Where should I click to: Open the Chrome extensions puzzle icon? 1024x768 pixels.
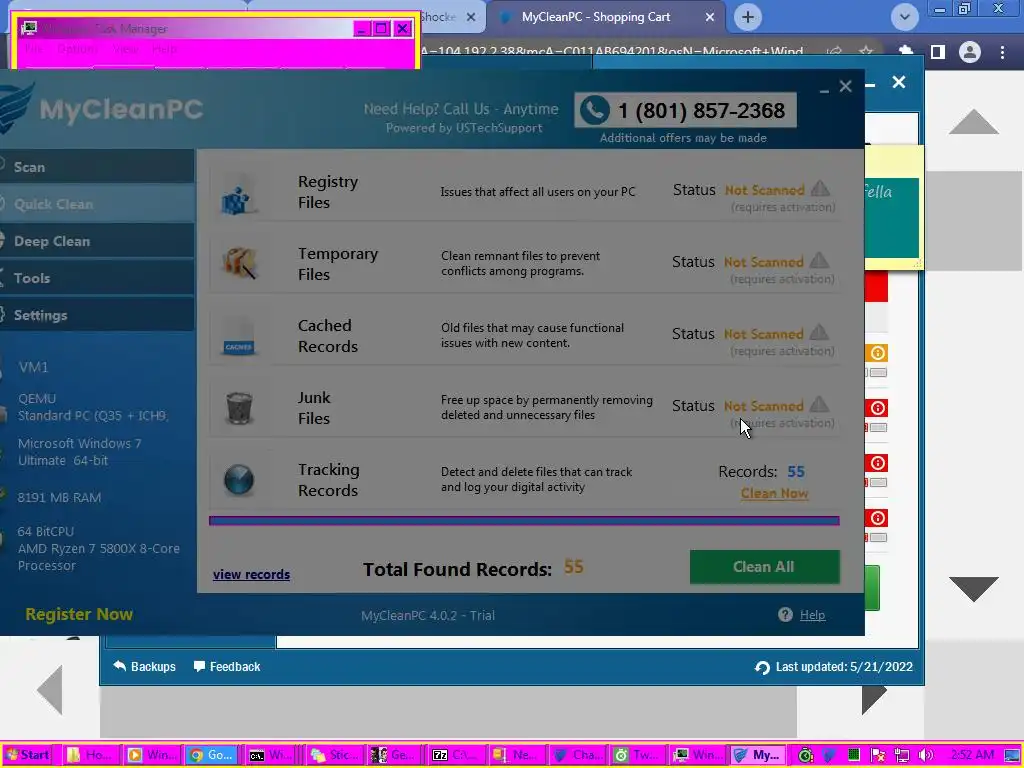[906, 52]
